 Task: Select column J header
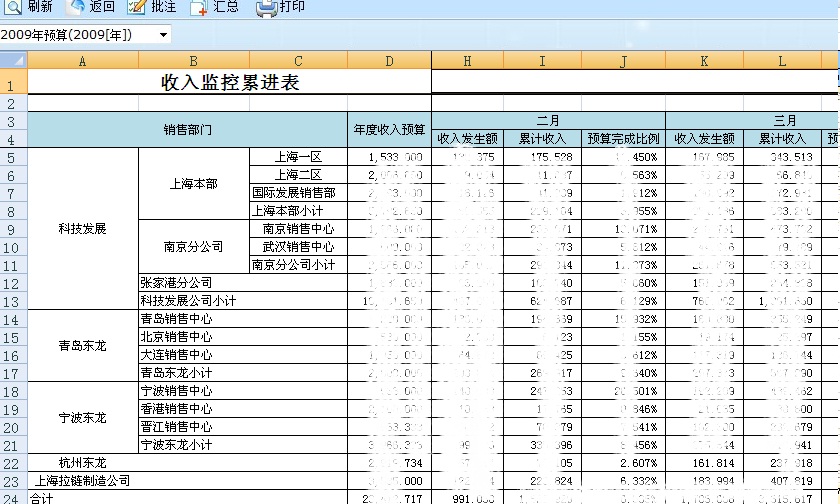[x=623, y=61]
